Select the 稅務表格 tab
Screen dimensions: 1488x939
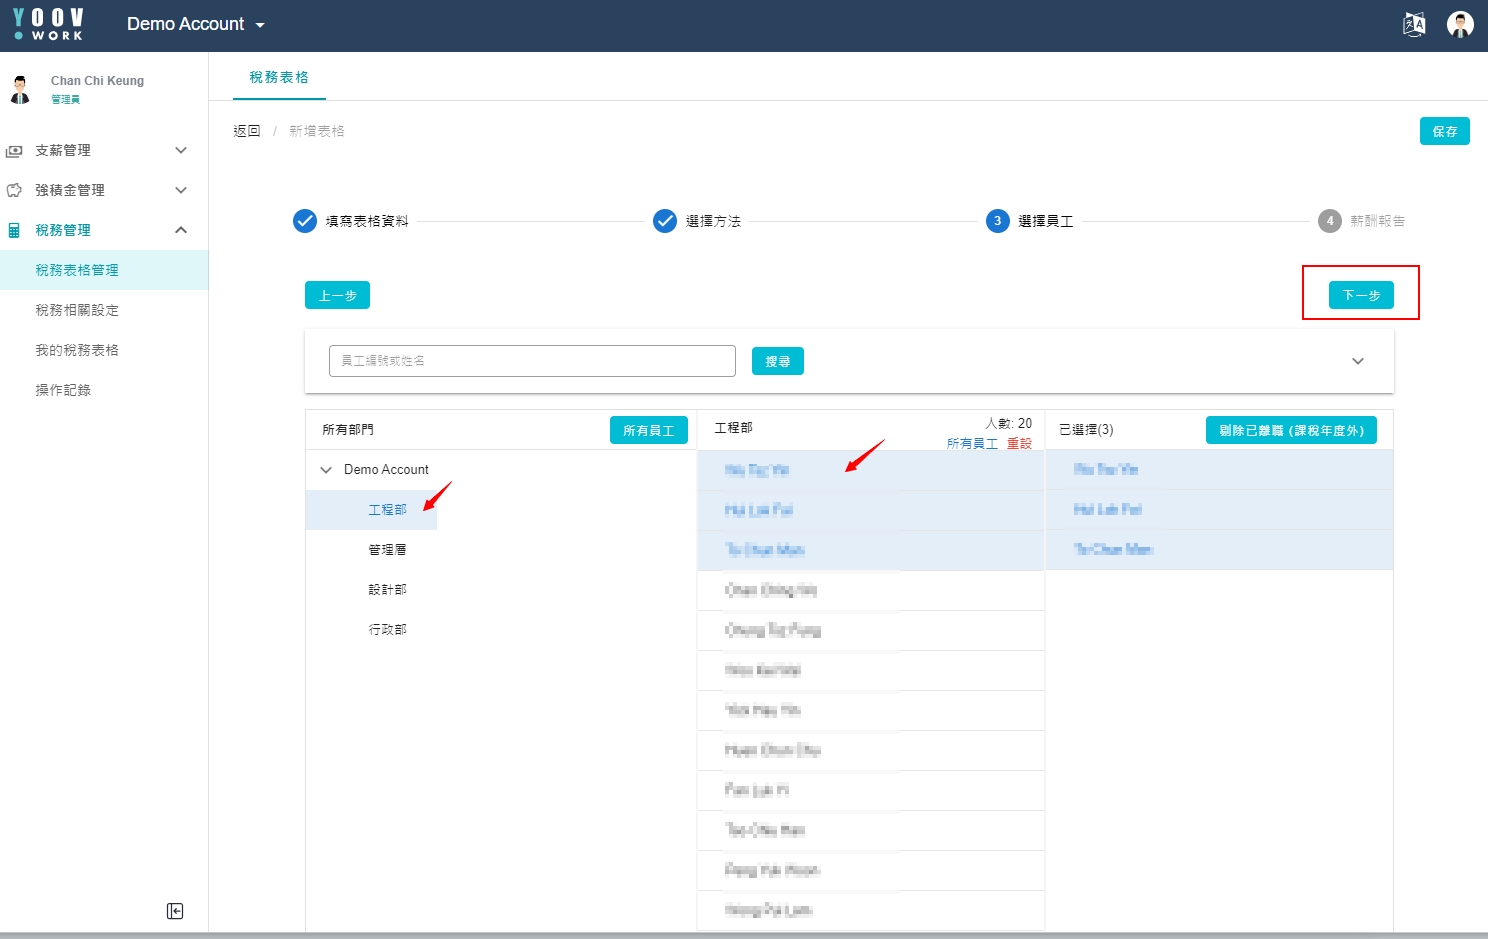279,77
